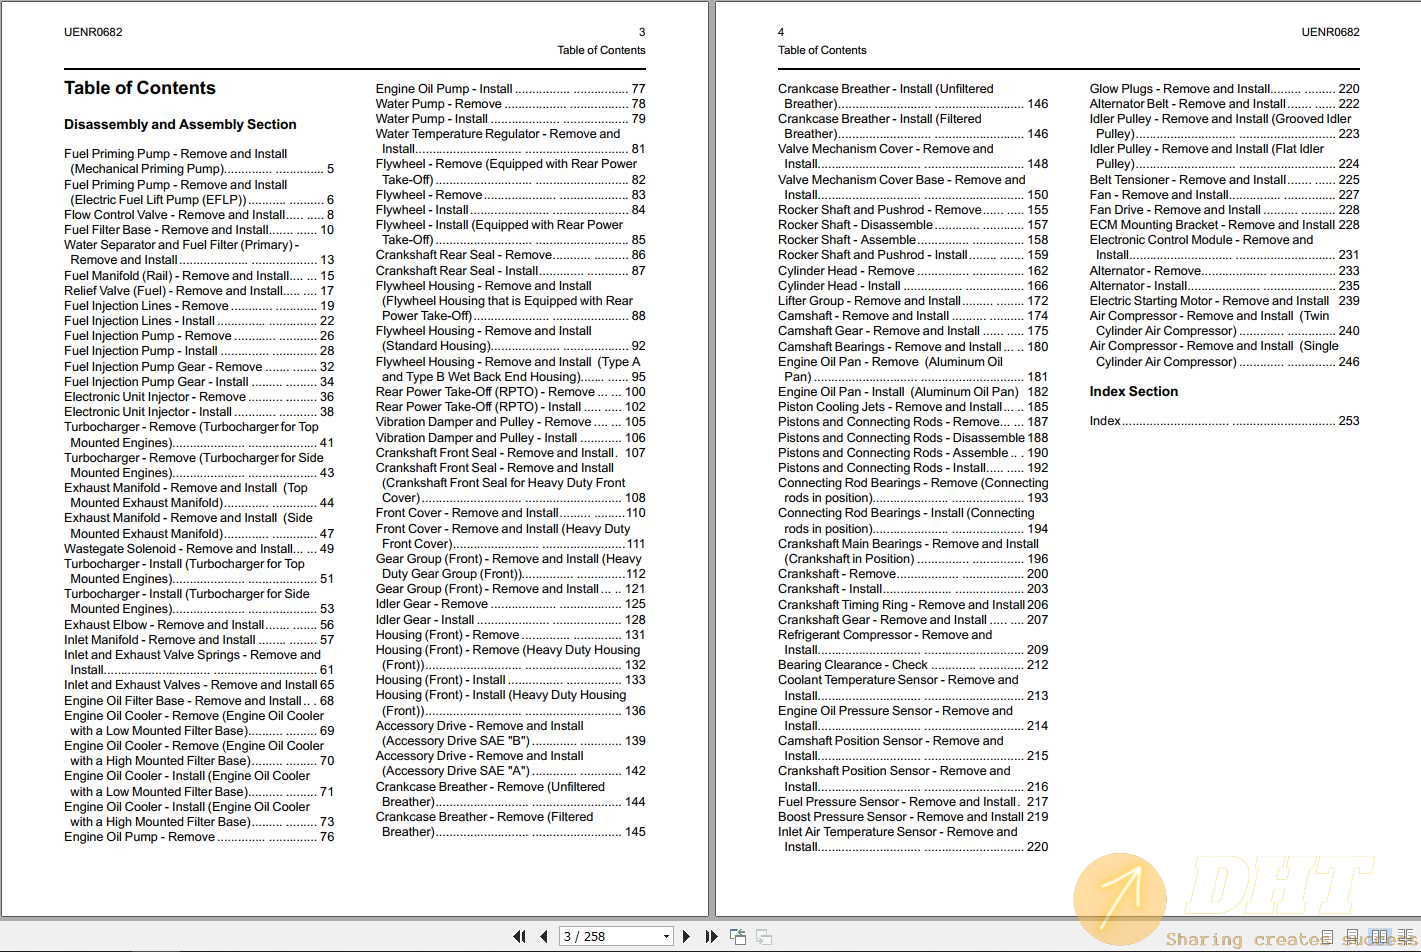Click 'Boost Pressure Sensor - Remove and Install' entry
1421x952 pixels.
(913, 816)
